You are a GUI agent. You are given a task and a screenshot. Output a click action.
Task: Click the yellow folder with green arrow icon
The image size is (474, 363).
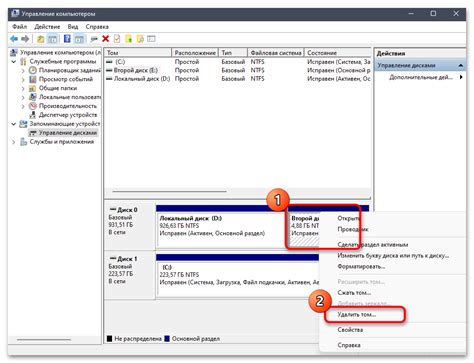[128, 39]
